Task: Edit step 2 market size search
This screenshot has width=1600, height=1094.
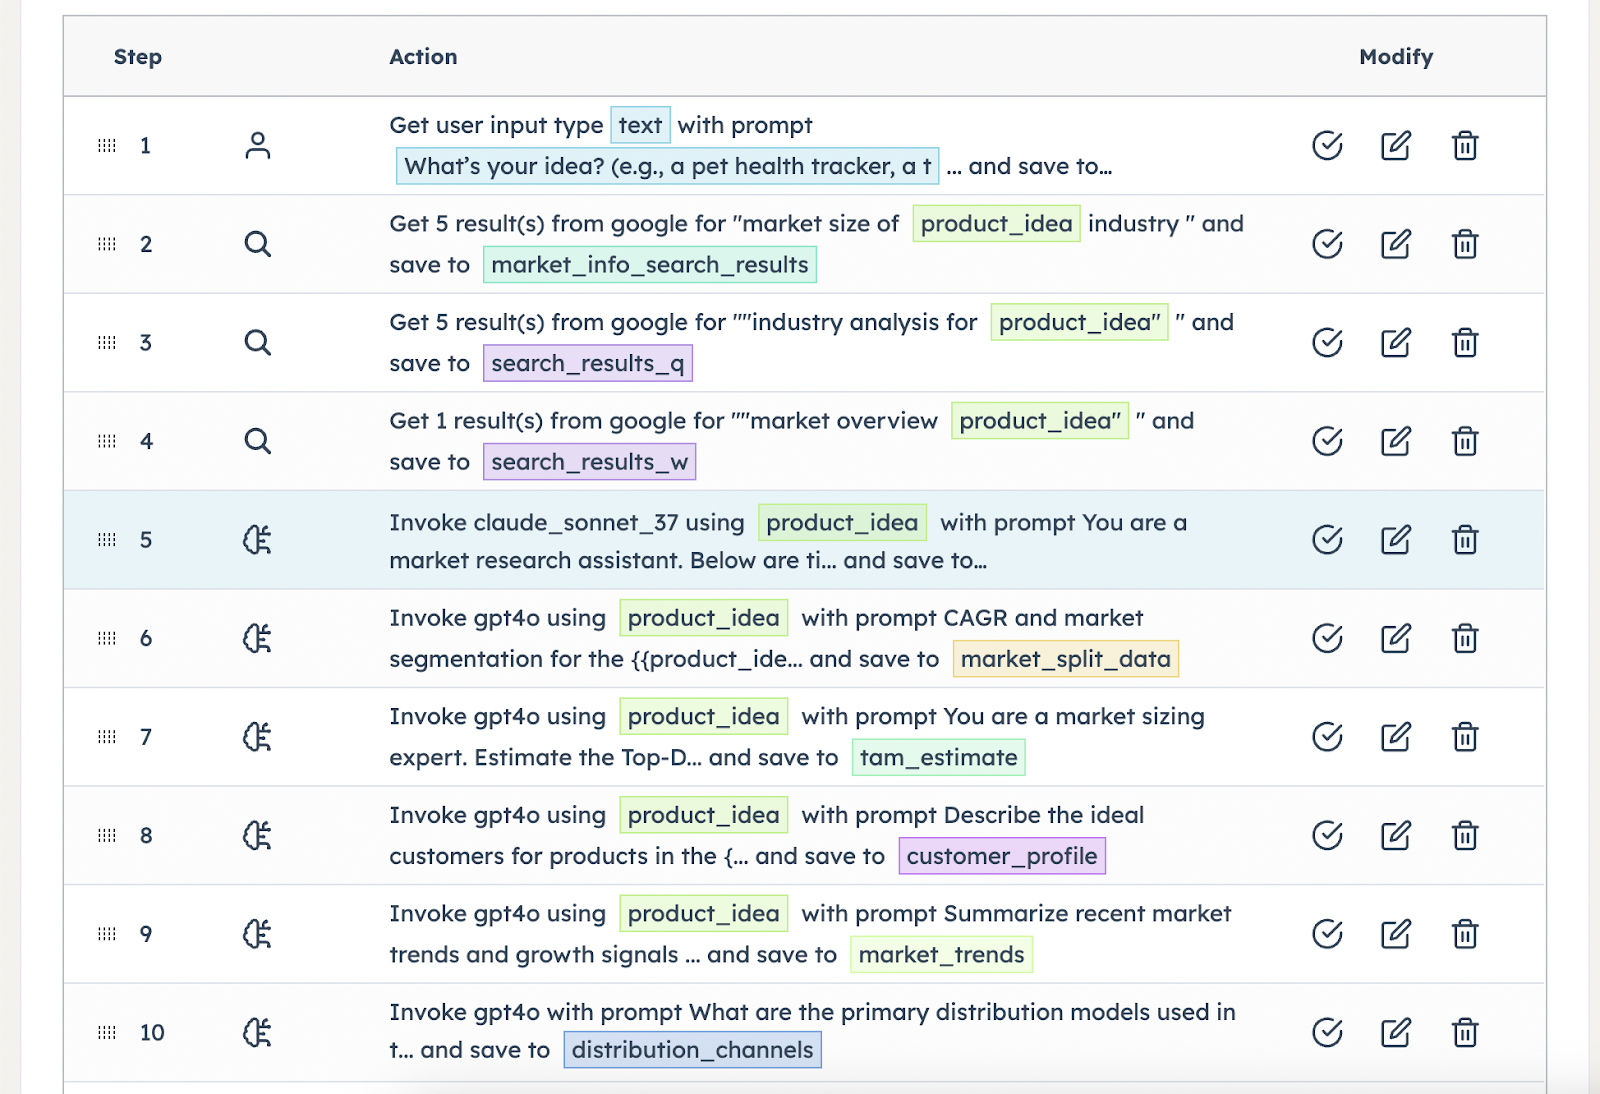Action: pyautogui.click(x=1395, y=244)
